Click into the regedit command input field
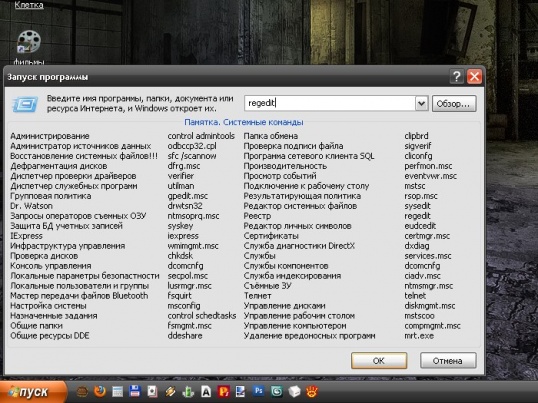This screenshot has height=403, width=538. coord(330,103)
